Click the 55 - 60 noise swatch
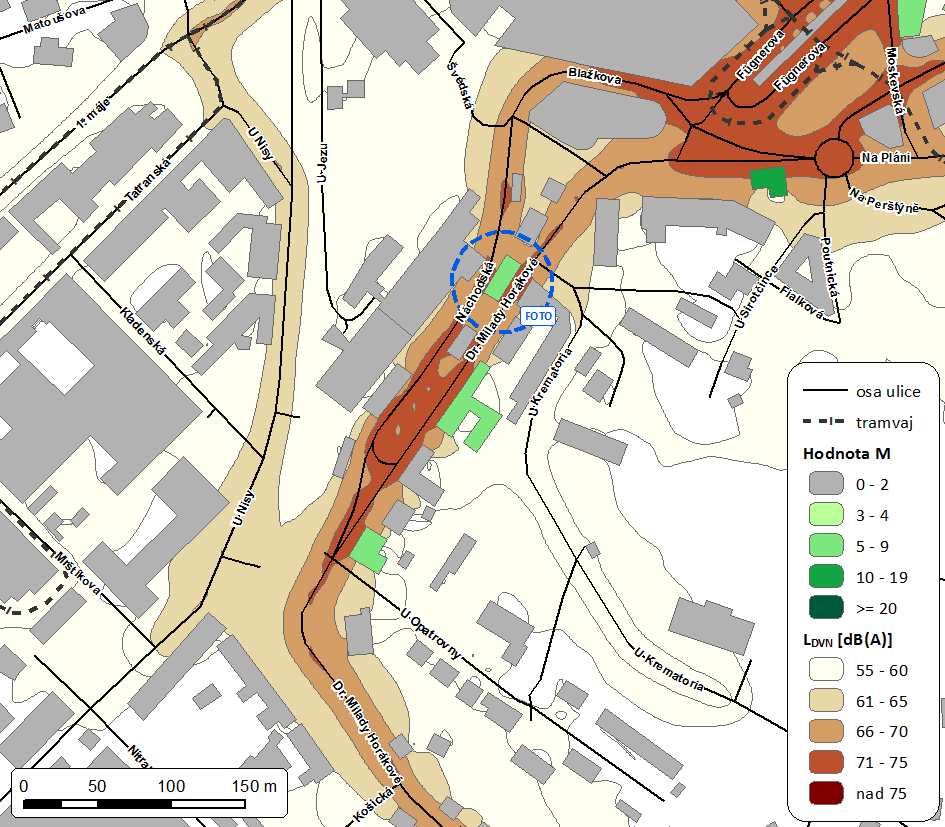Viewport: 945px width, 827px height. click(x=826, y=670)
